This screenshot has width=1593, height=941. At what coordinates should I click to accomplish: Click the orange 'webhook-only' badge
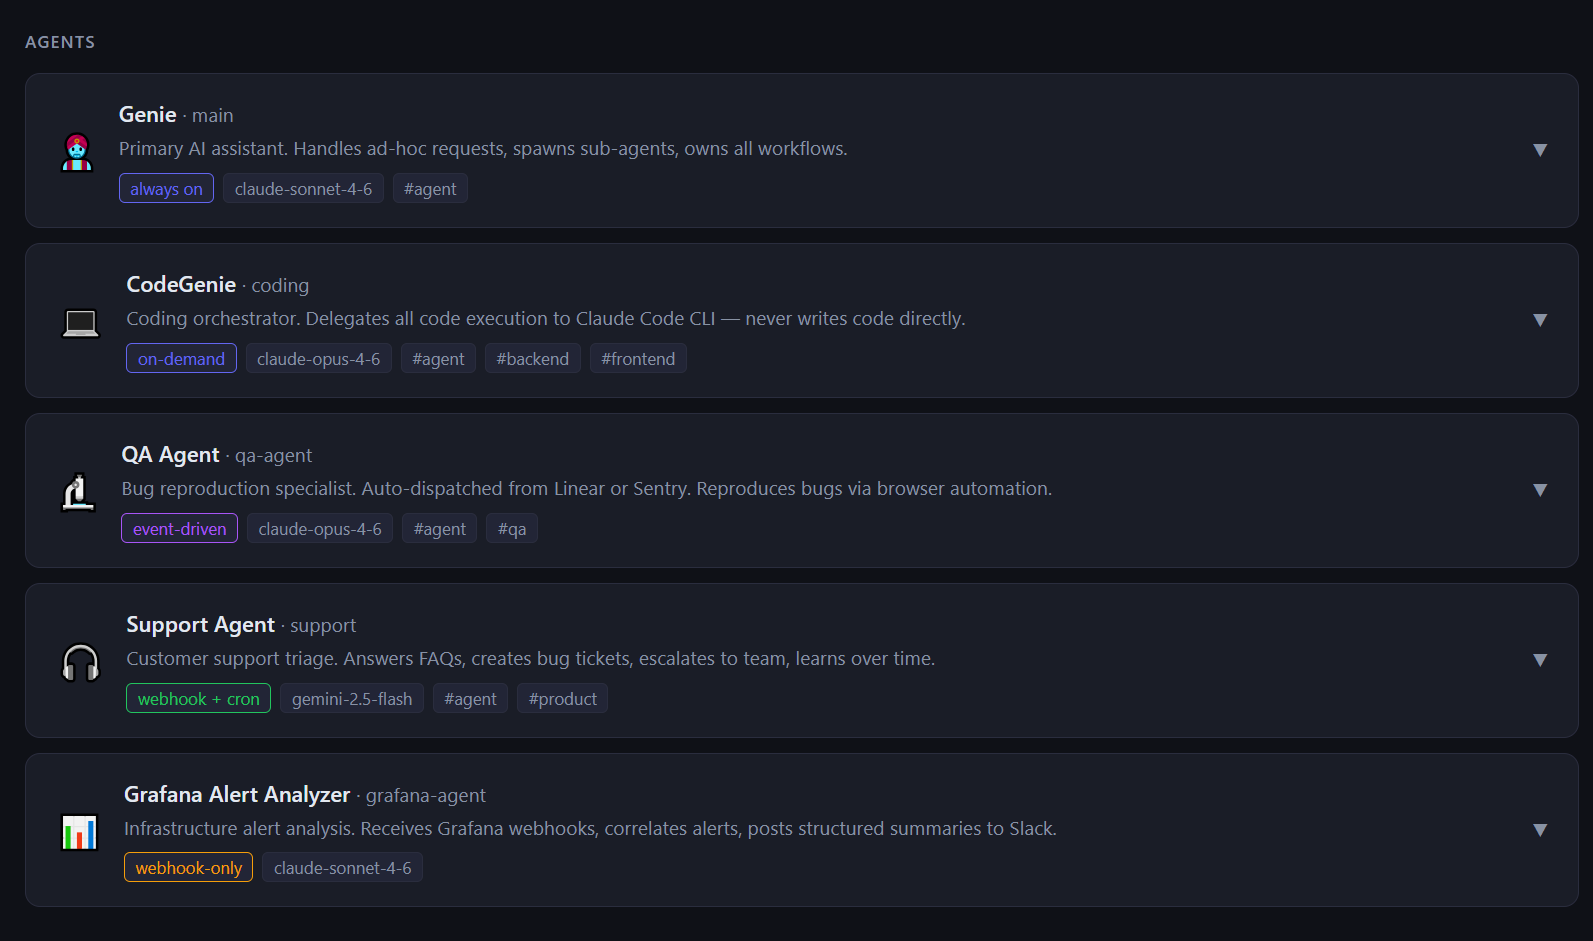(x=188, y=868)
